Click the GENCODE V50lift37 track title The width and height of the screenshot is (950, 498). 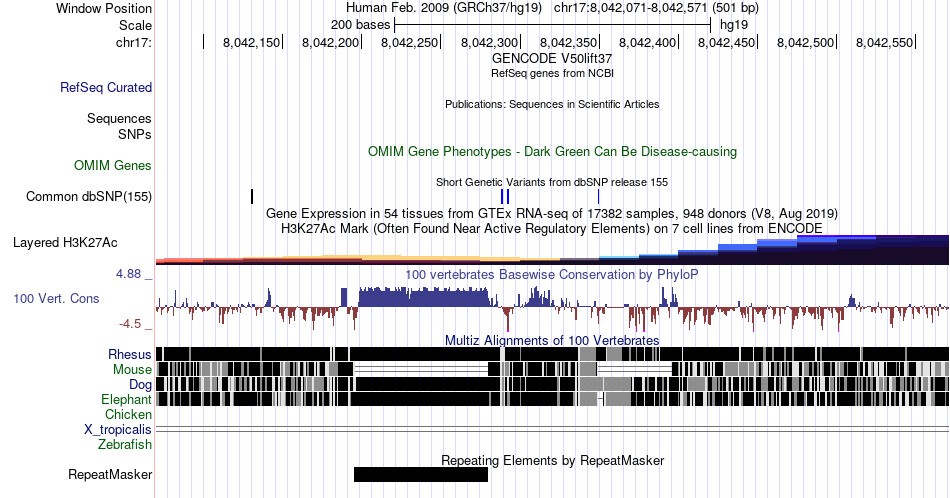[552, 58]
